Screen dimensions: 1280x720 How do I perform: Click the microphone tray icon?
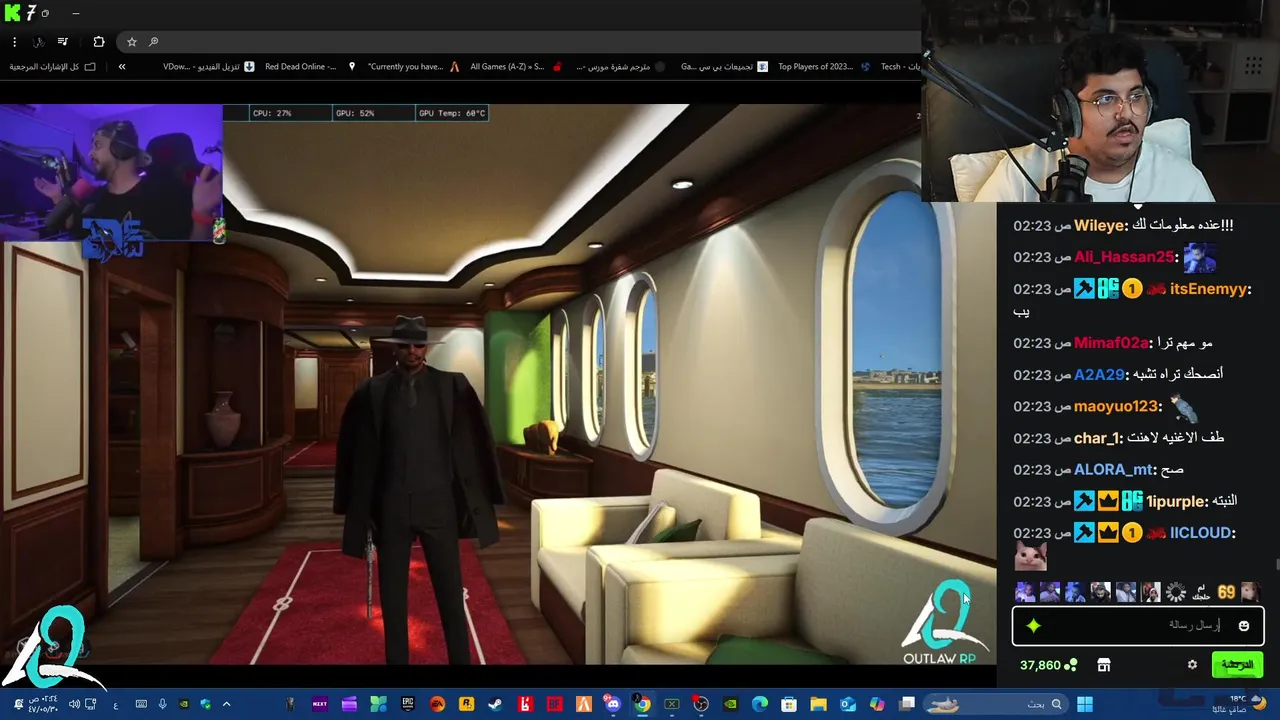162,704
